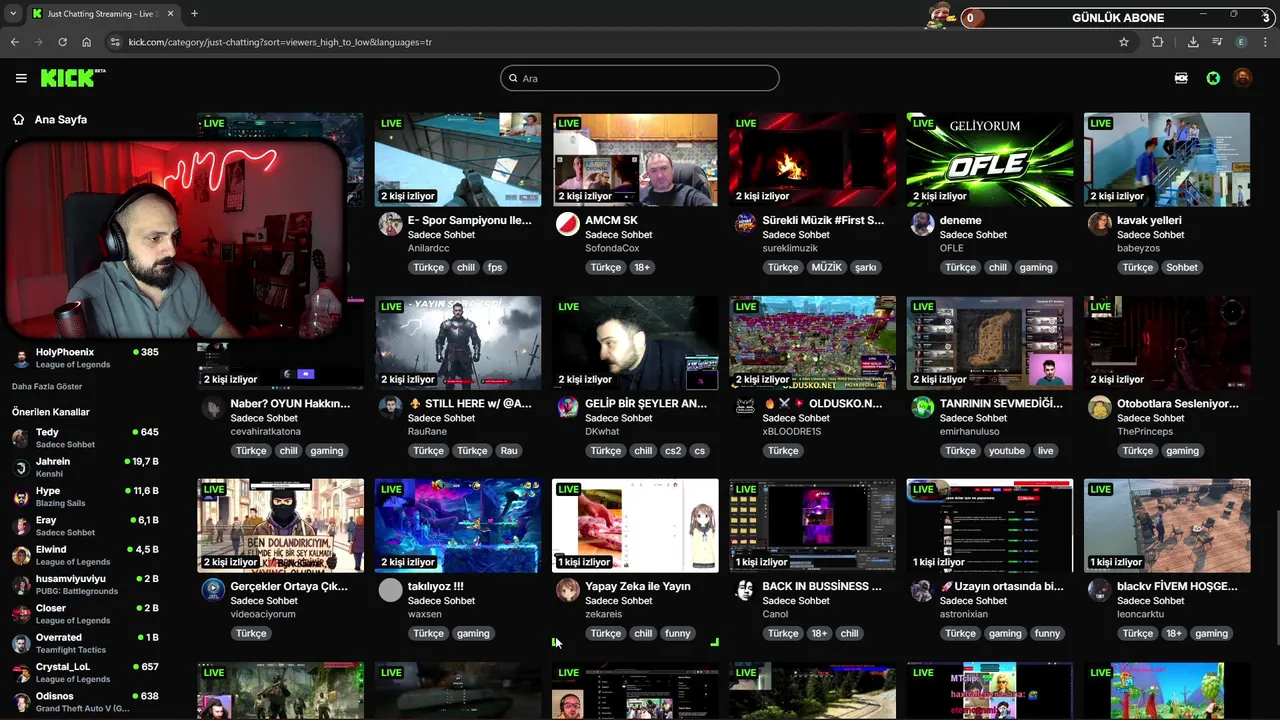Click ThePrinceps avatar icon

pyautogui.click(x=1099, y=407)
